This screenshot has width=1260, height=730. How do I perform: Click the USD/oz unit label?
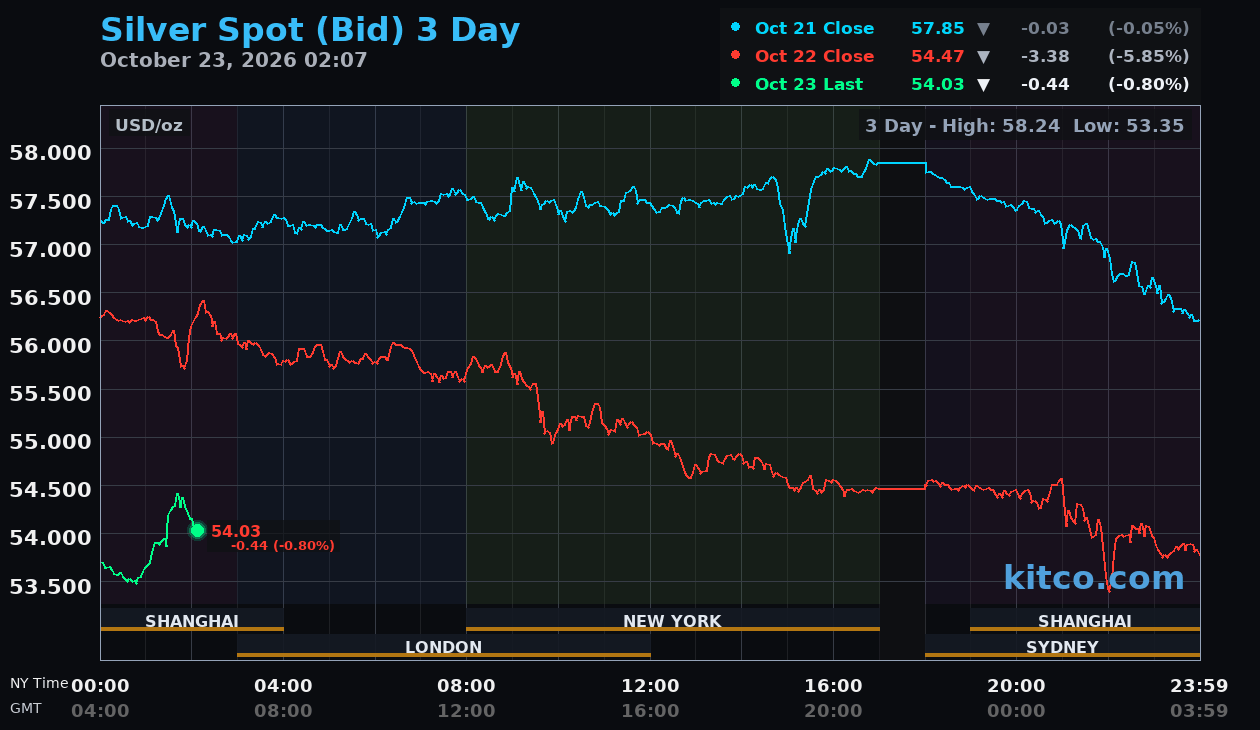pyautogui.click(x=149, y=125)
